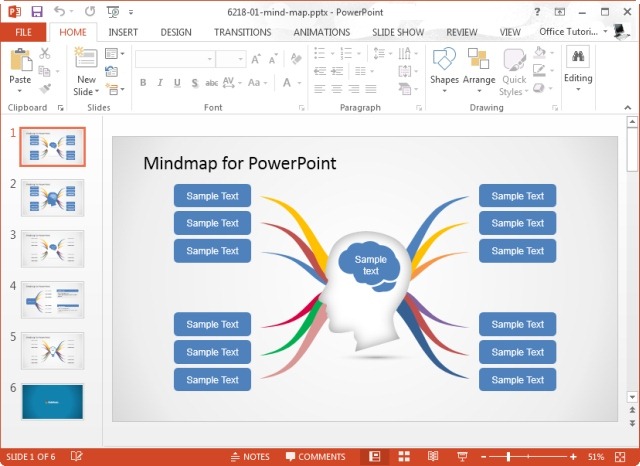This screenshot has height=466, width=640.
Task: Click the Cut scissors icon
Action: (45, 53)
